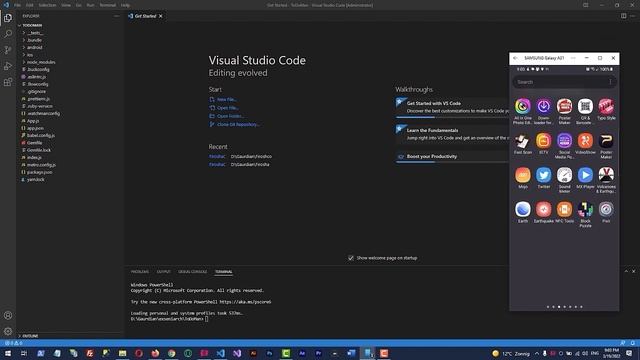
Task: Split the editor with the layout icon
Action: tap(623, 16)
